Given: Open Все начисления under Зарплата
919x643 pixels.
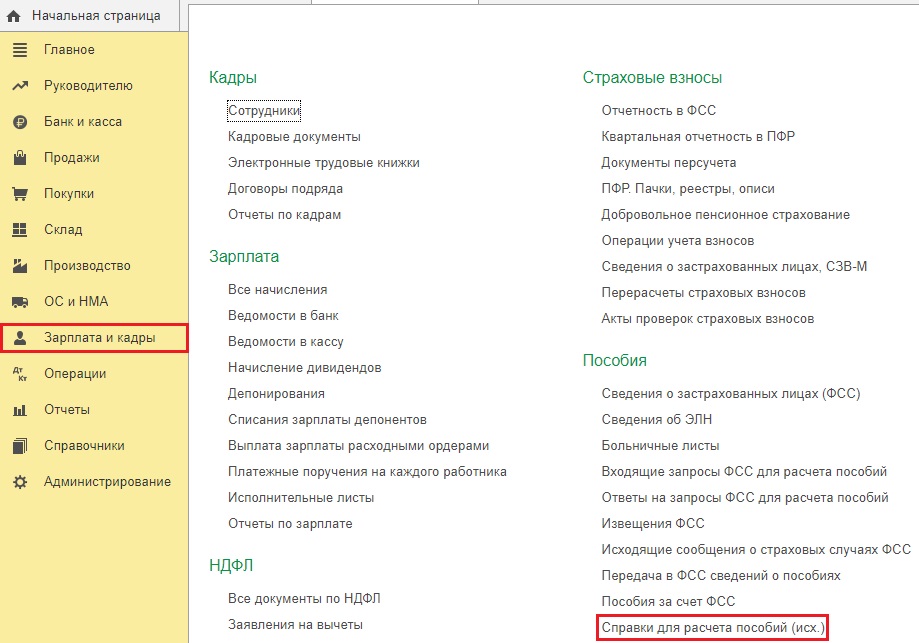Looking at the screenshot, I should [x=277, y=289].
